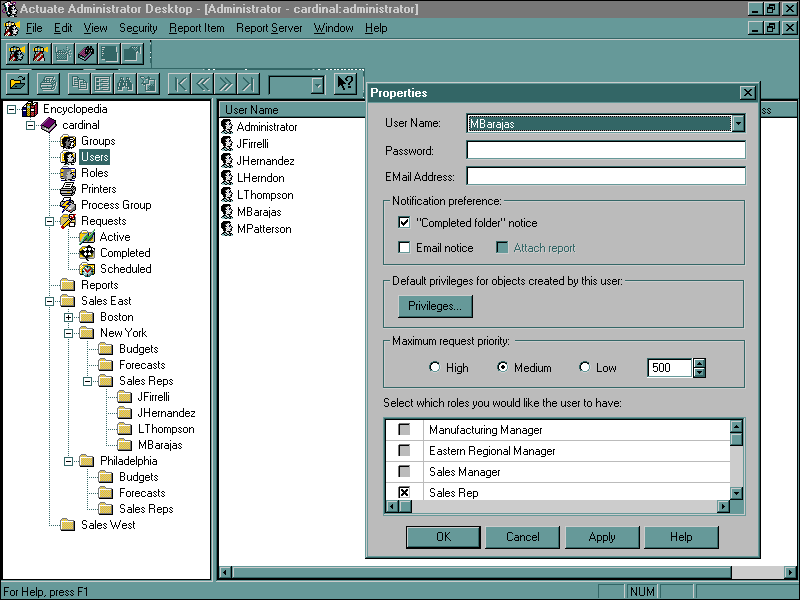Open the Report Server menu
The width and height of the screenshot is (800, 600).
(269, 28)
